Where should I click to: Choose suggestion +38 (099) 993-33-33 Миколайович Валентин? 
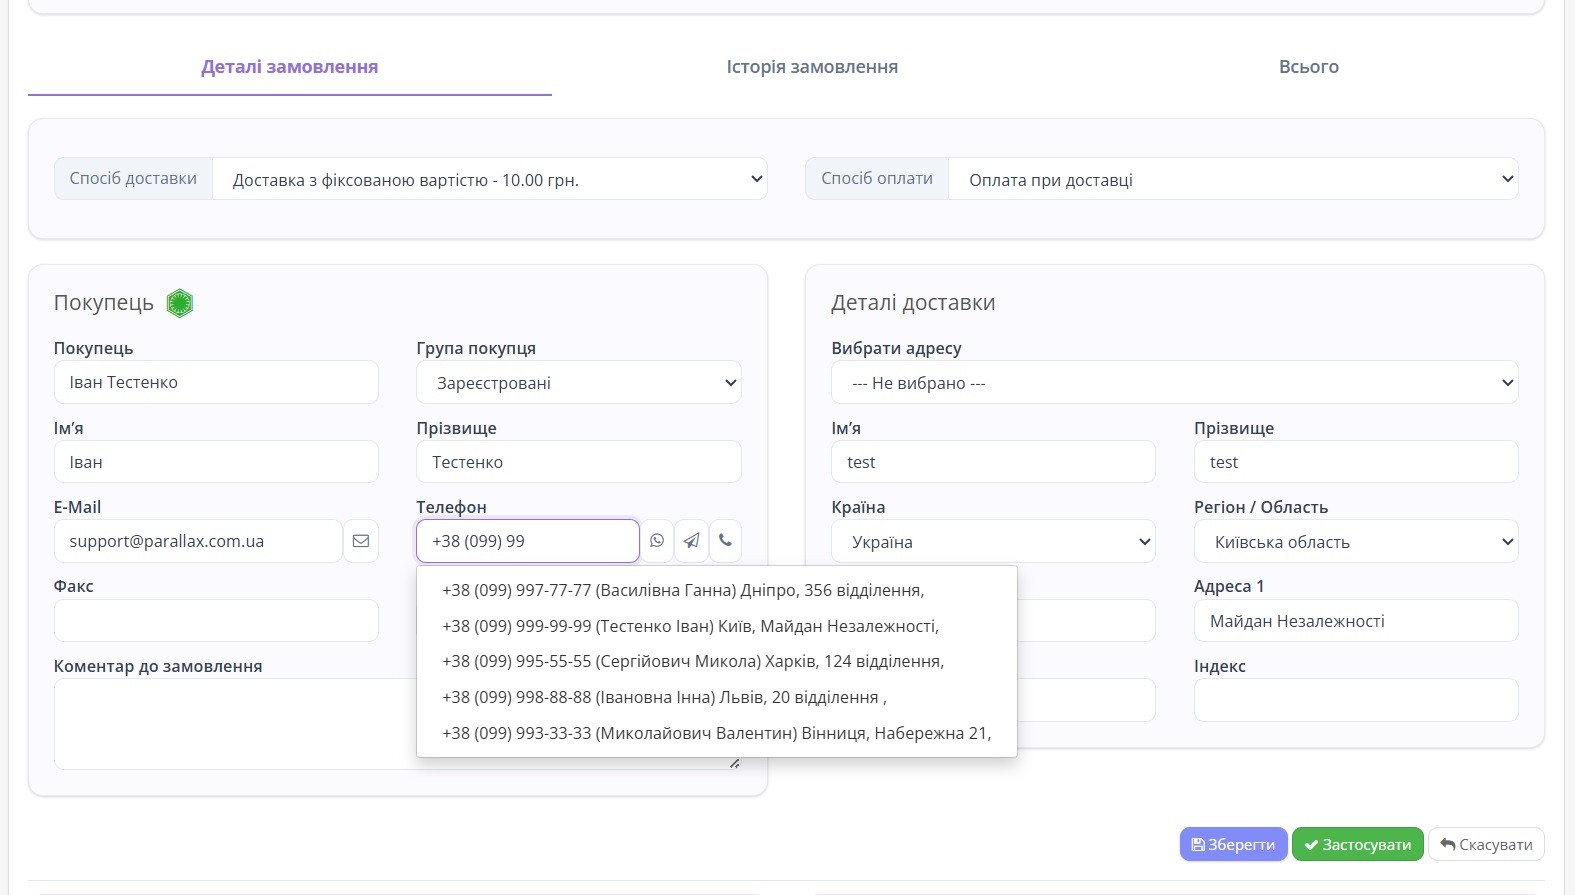click(x=717, y=733)
